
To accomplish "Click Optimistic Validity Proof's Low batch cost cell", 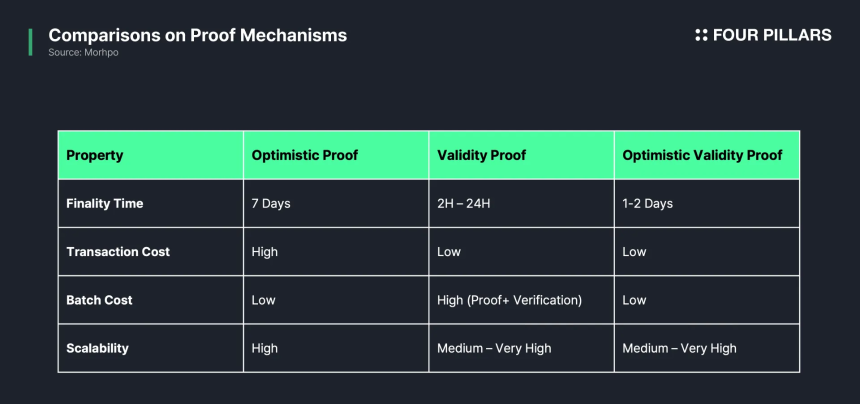I will pos(707,300).
